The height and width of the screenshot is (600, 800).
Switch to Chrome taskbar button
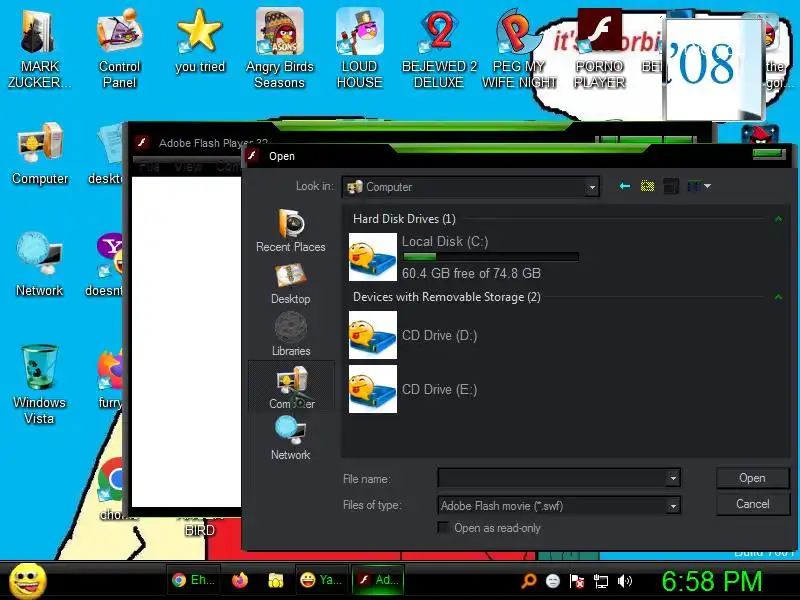193,580
